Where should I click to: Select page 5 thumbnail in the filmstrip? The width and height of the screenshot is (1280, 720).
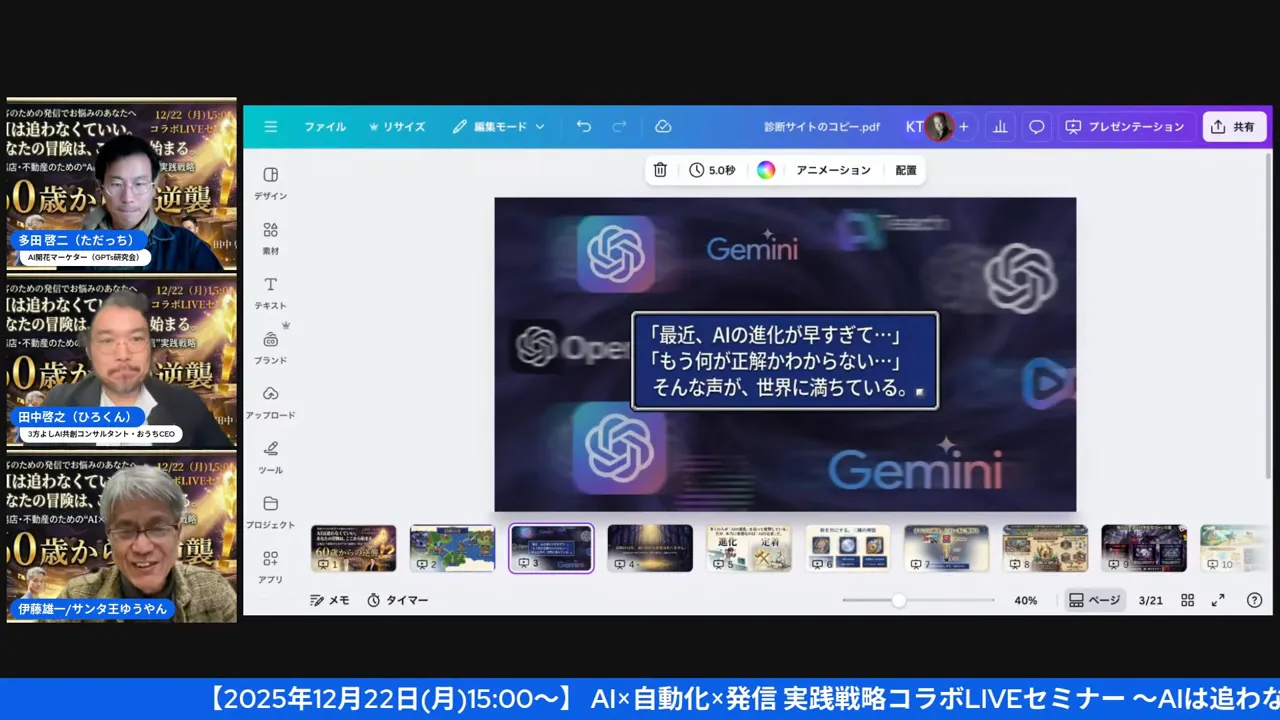tap(748, 548)
